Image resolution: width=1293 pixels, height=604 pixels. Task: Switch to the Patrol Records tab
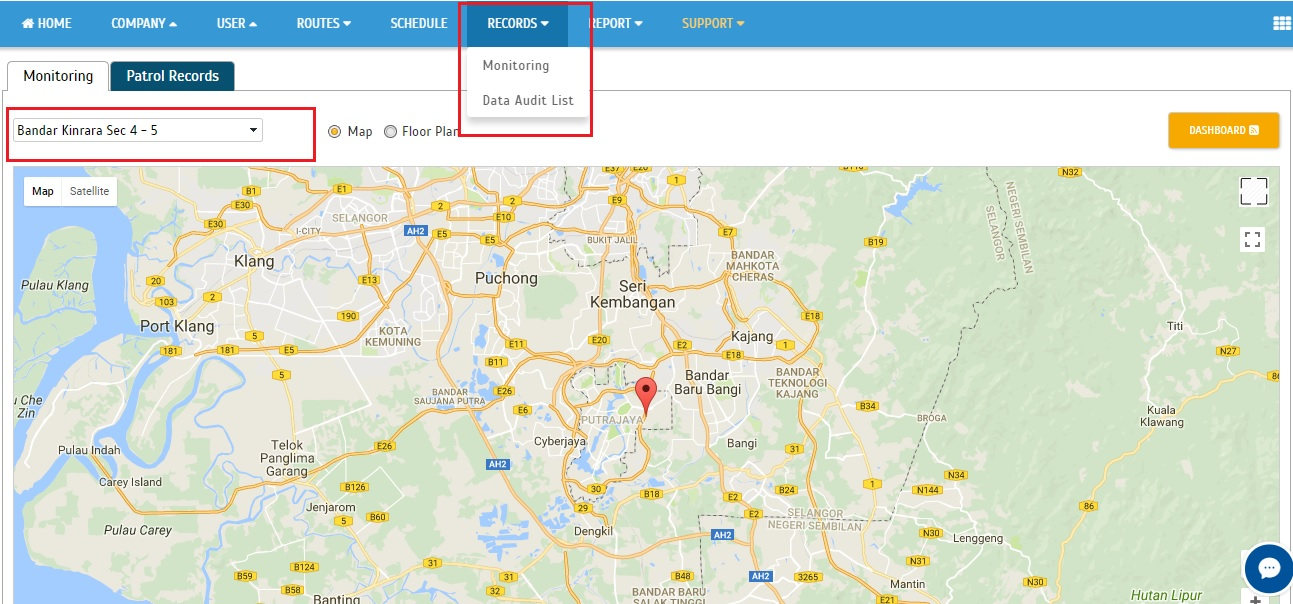pyautogui.click(x=172, y=76)
